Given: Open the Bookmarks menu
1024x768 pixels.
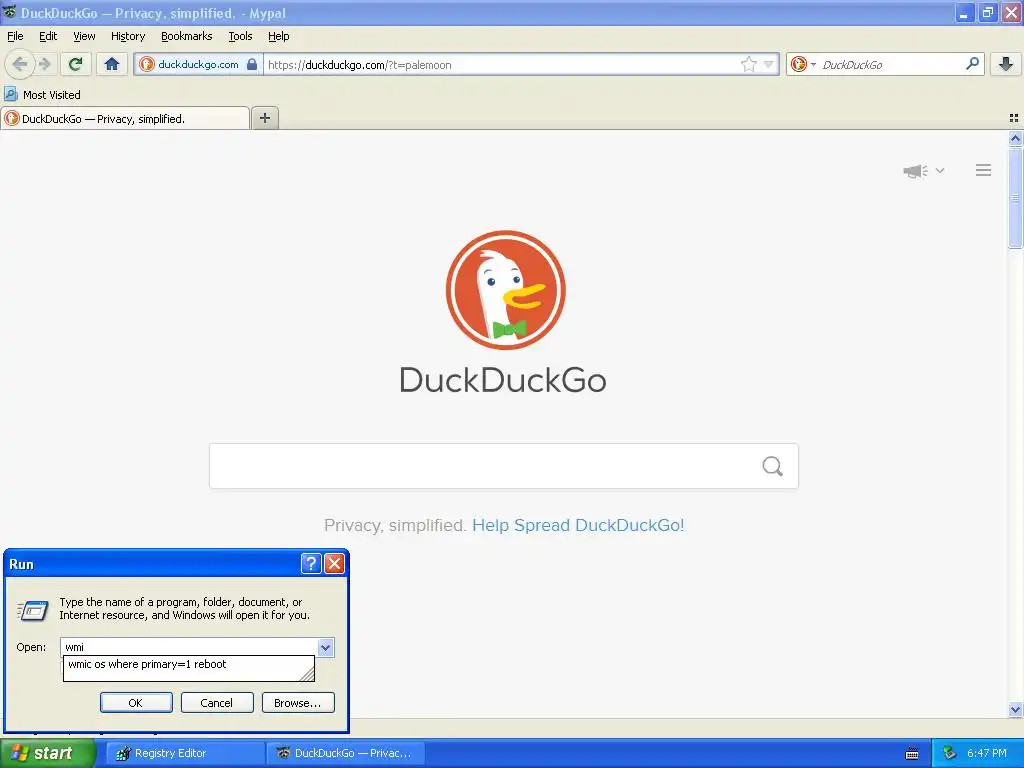Looking at the screenshot, I should click(x=186, y=36).
